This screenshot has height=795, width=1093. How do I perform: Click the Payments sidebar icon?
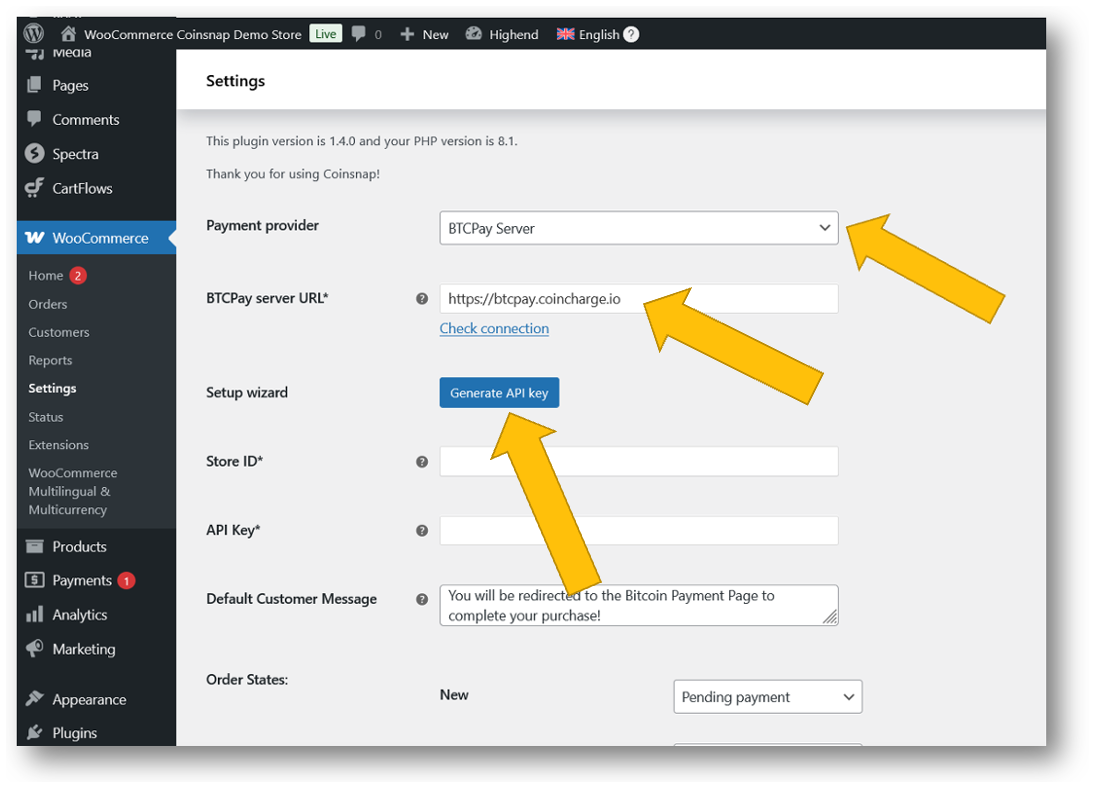[x=34, y=580]
